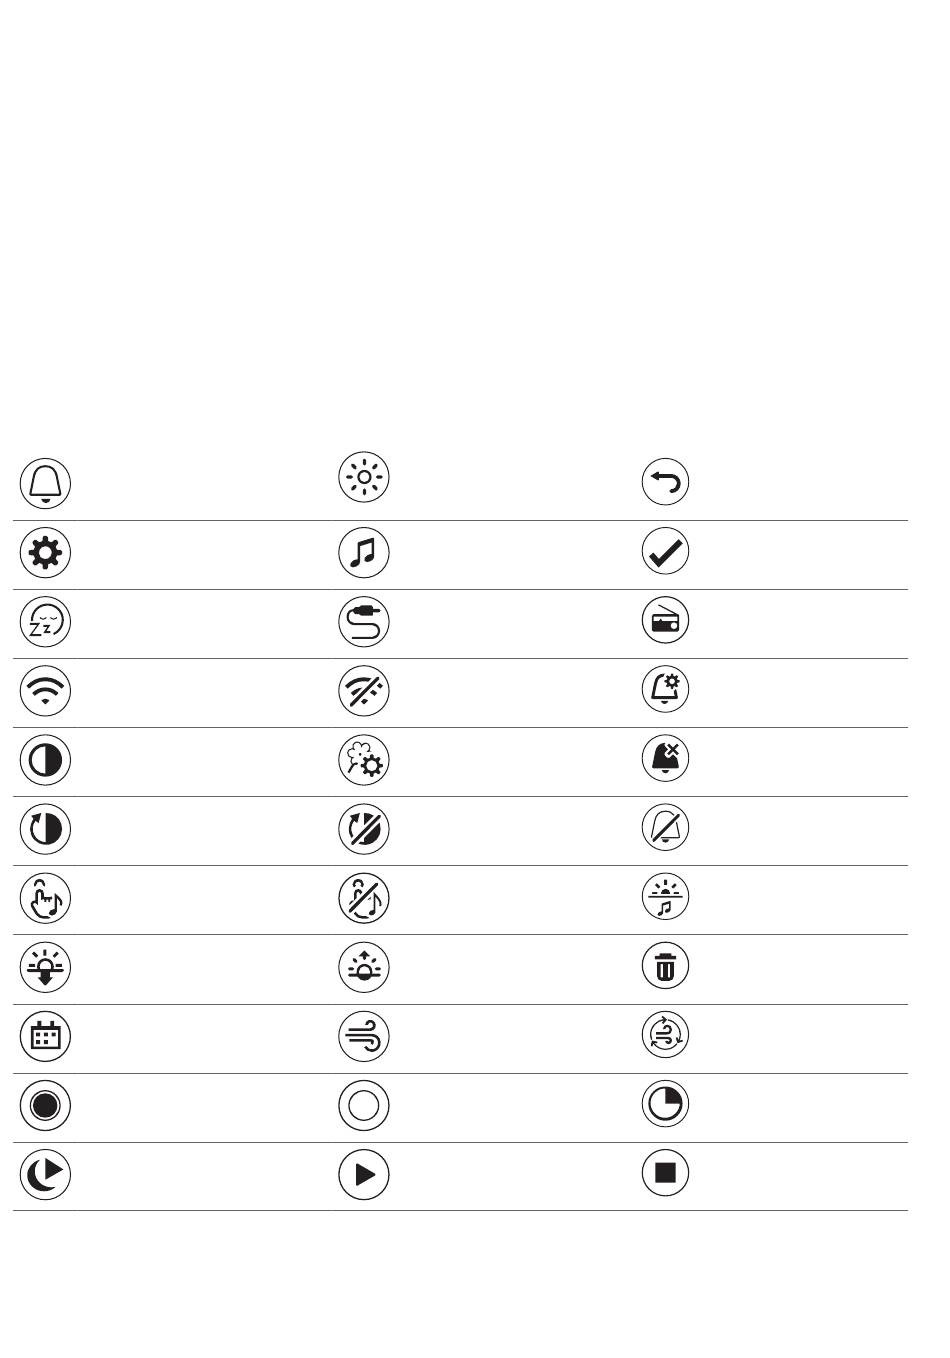This screenshot has width=950, height=1358.
Task: Click the alarm bell icon
Action: pyautogui.click(x=45, y=483)
